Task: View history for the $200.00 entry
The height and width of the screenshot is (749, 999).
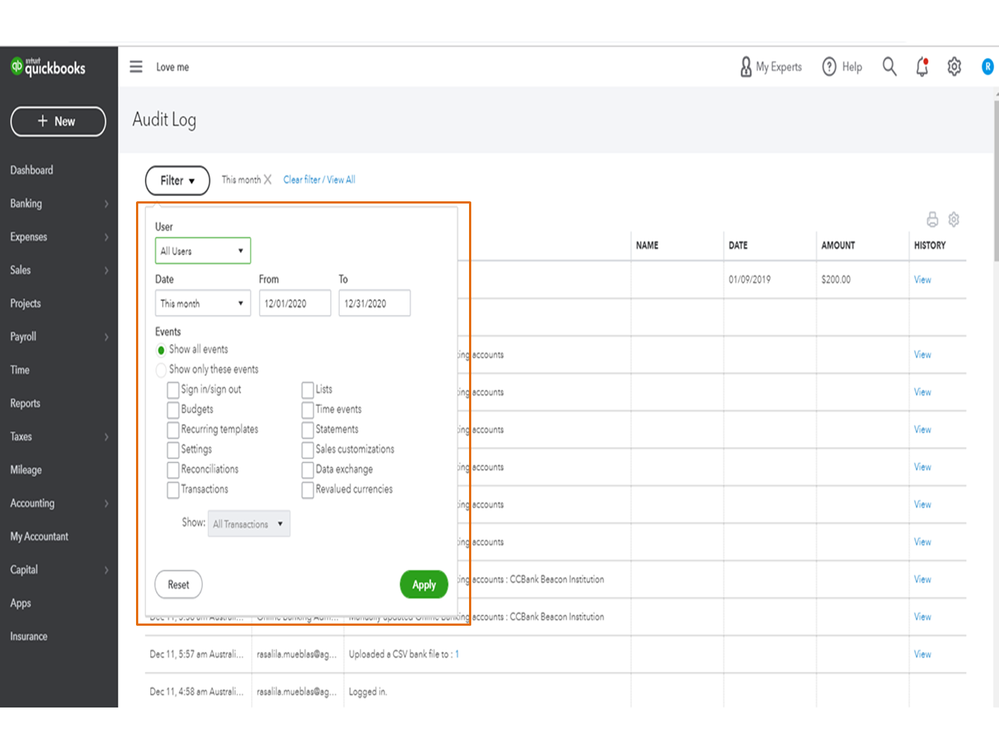Action: click(x=922, y=280)
